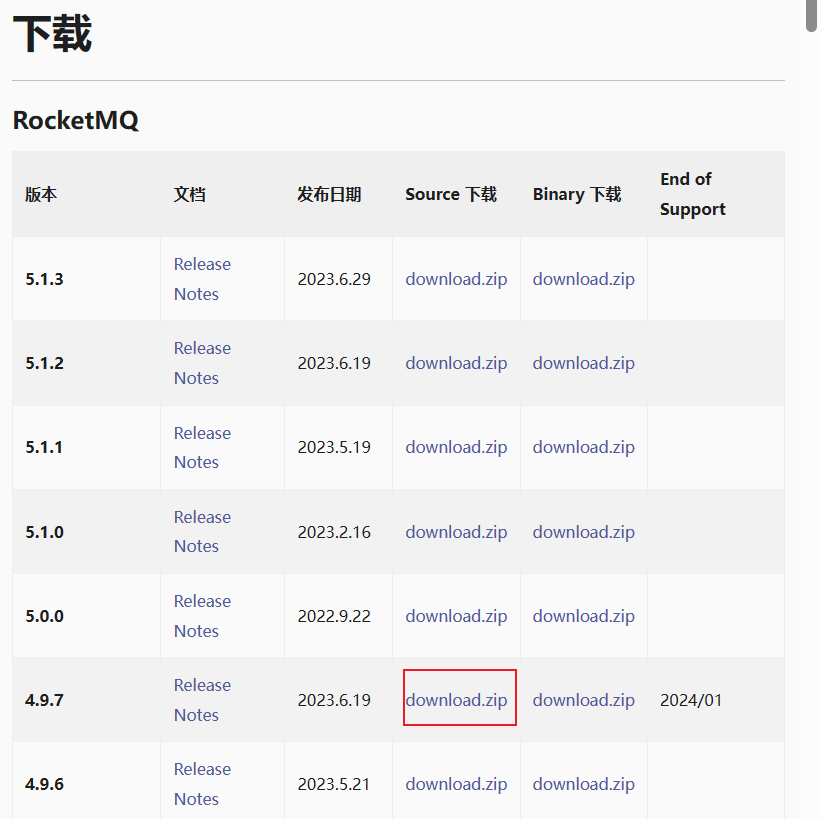Download source zip for version 4.9.6
The width and height of the screenshot is (821, 819).
tap(456, 784)
